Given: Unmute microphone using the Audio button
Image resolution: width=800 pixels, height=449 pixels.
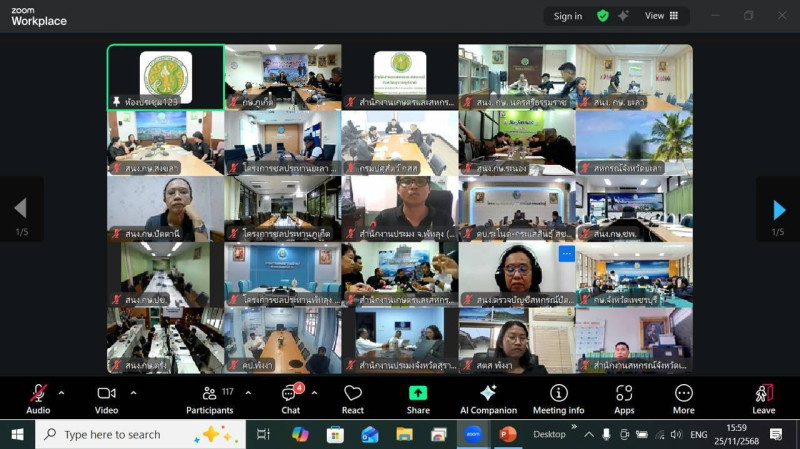Looking at the screenshot, I should [38, 398].
